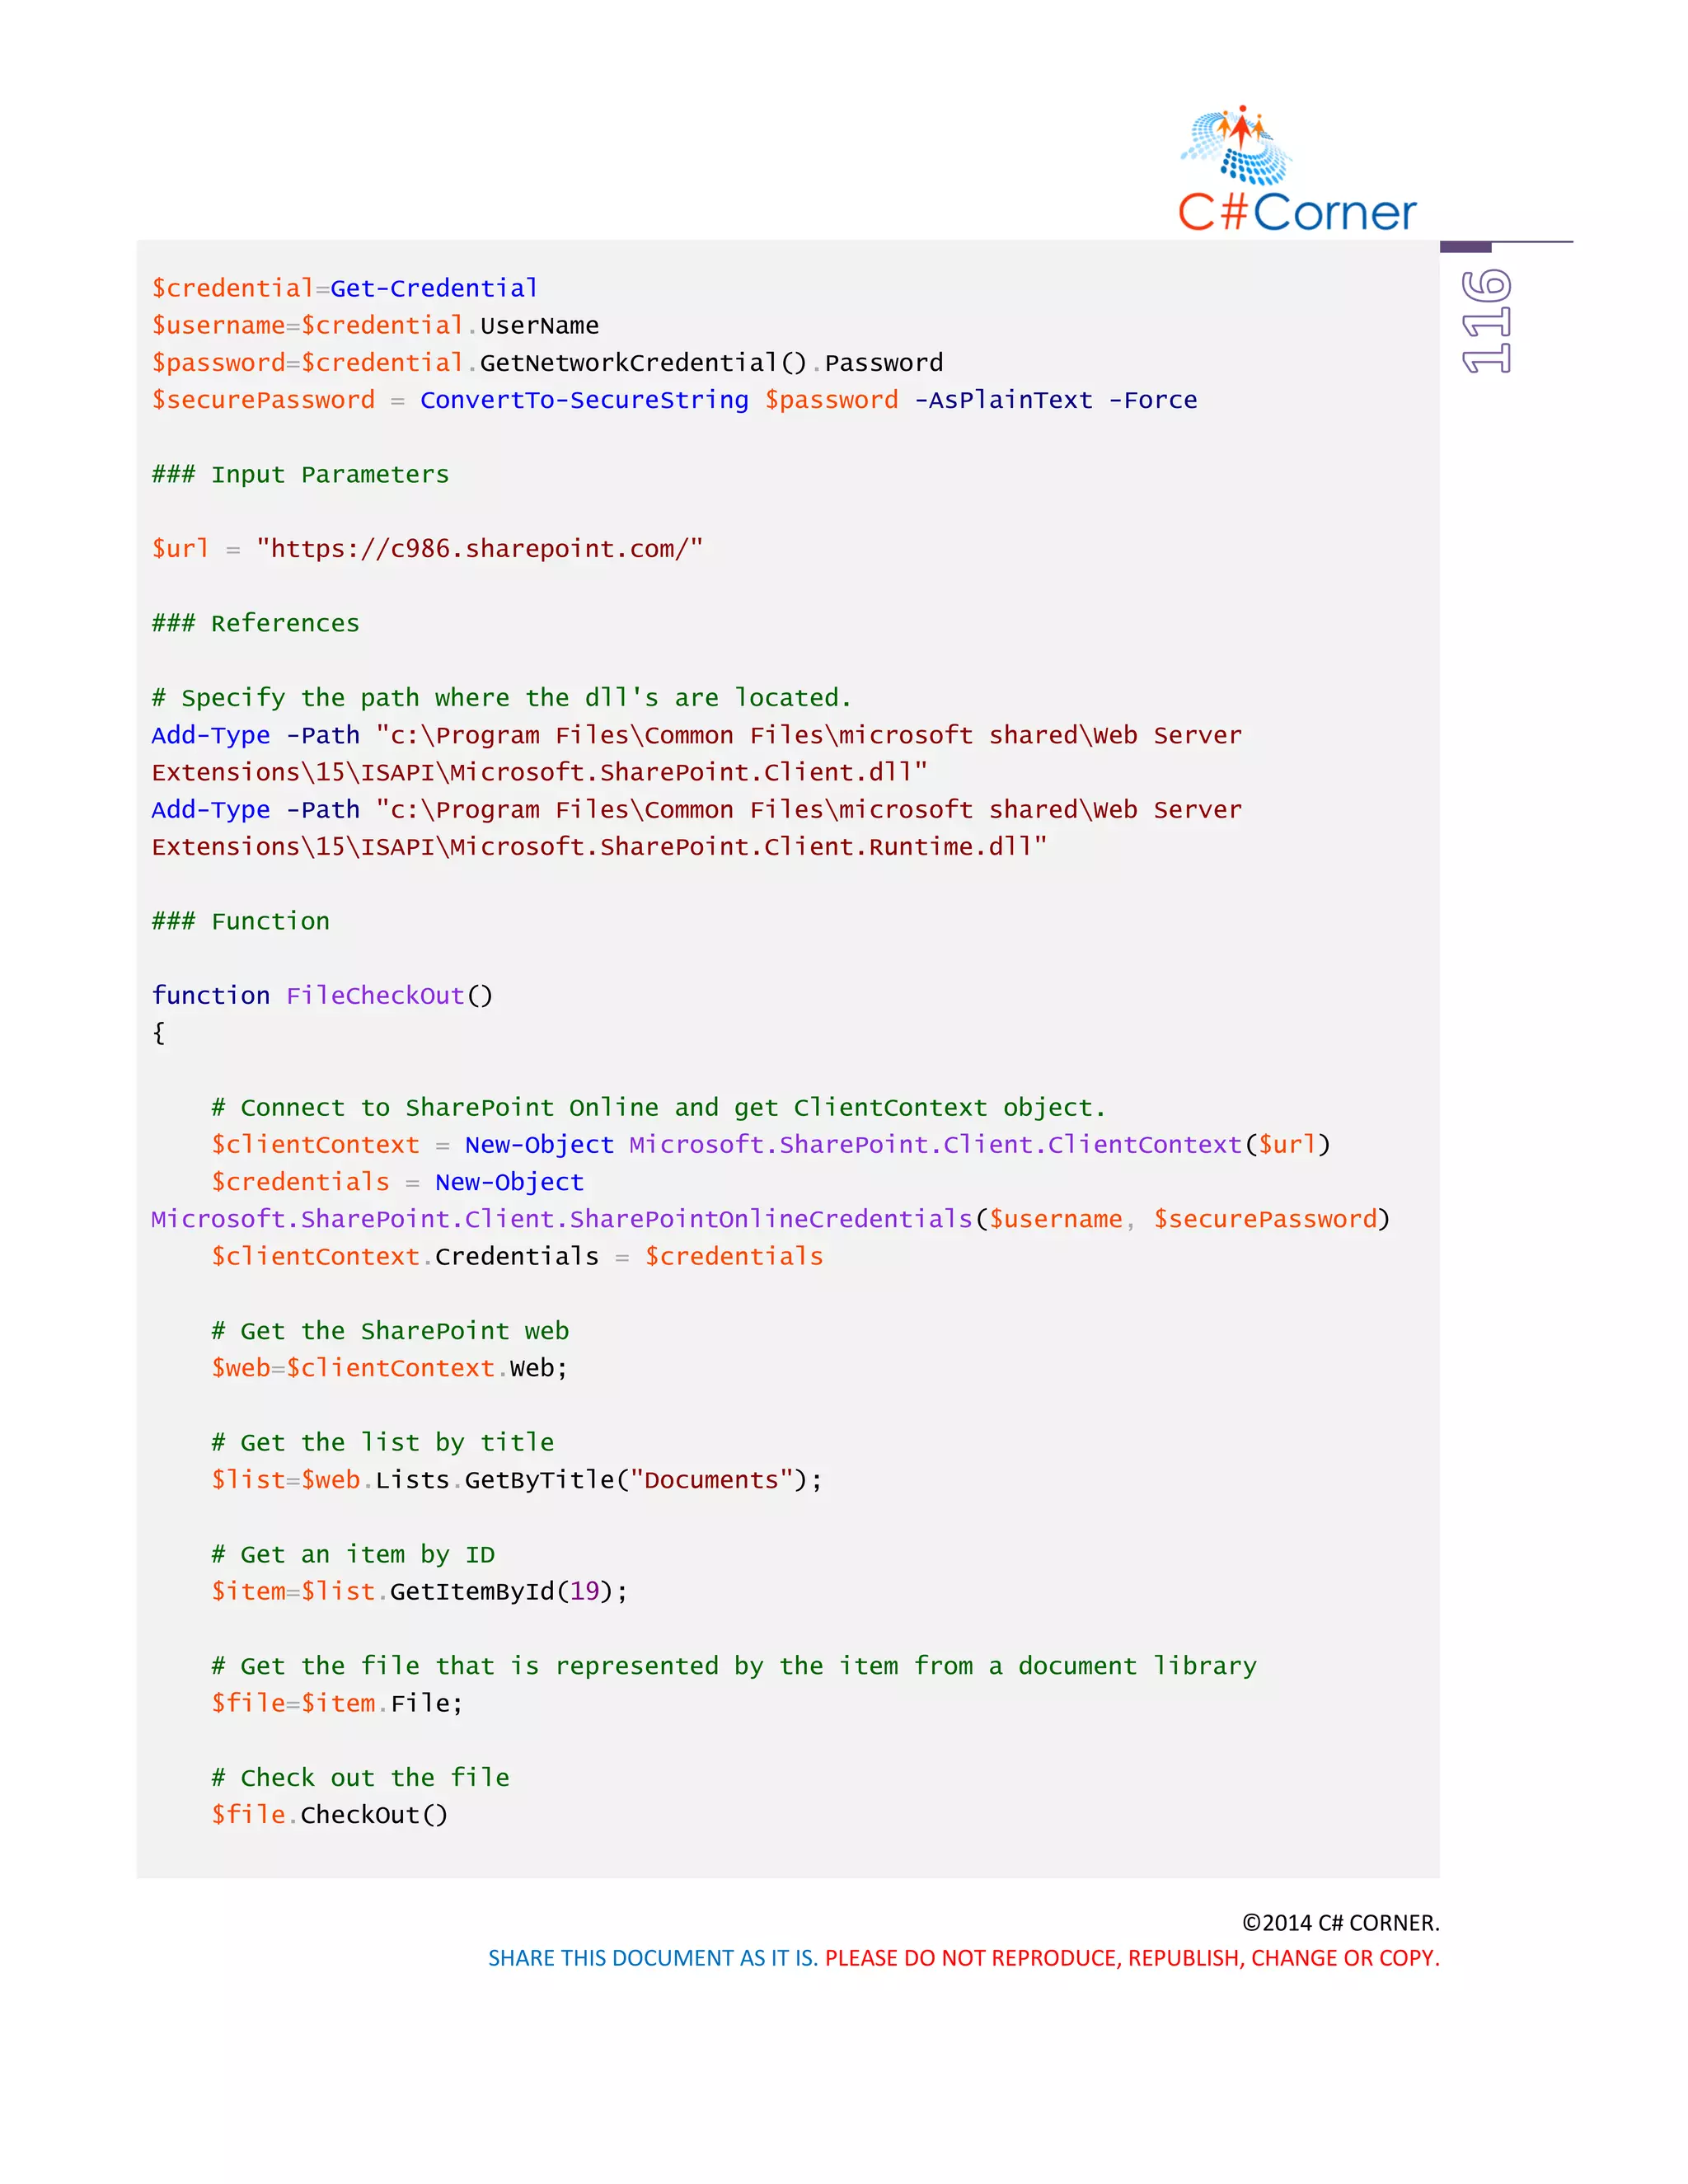The image size is (1688, 2184).
Task: Click '# Check out the file' comment
Action: tap(360, 1777)
